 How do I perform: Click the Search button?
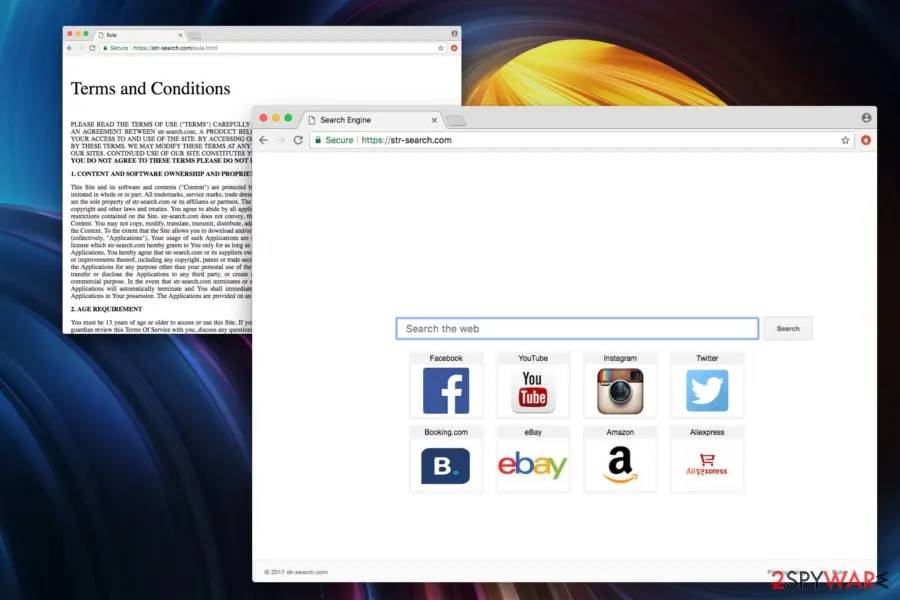pyautogui.click(x=788, y=329)
